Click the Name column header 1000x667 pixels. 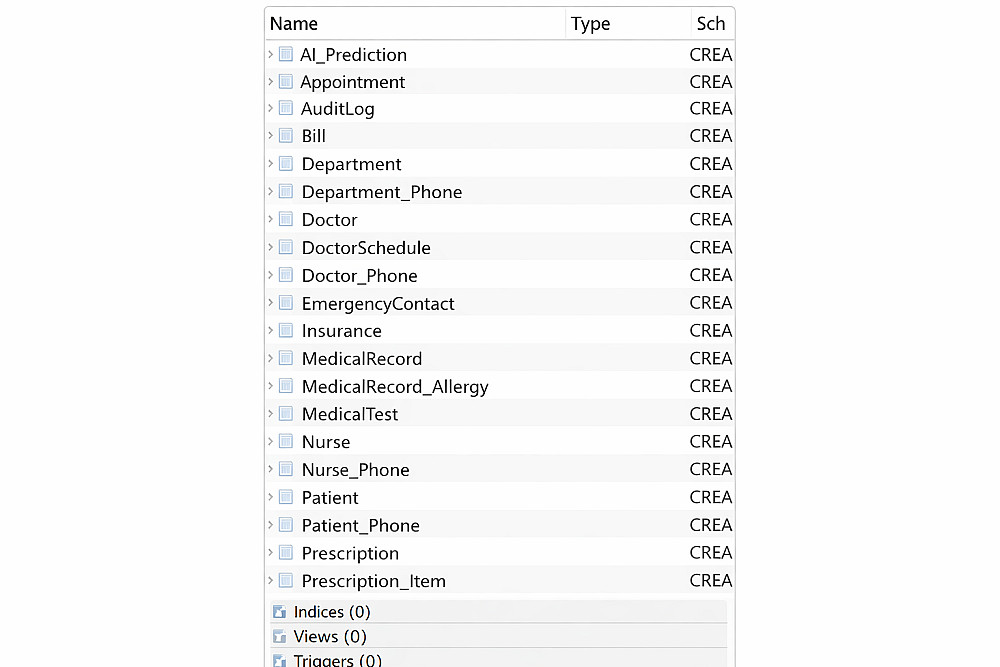coord(294,24)
